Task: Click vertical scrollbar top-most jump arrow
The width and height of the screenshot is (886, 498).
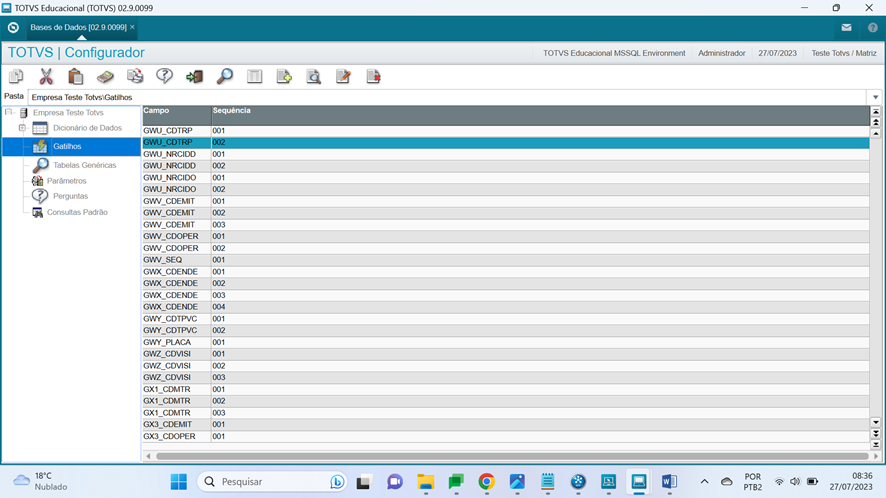Action: (876, 111)
